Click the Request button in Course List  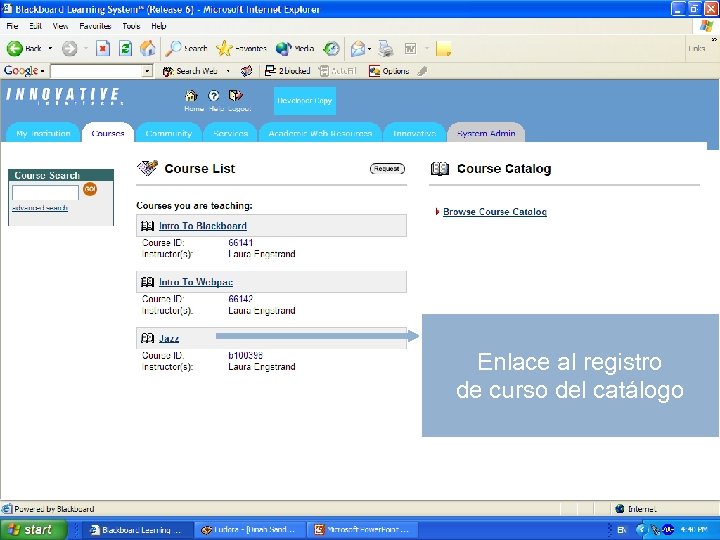tap(387, 169)
